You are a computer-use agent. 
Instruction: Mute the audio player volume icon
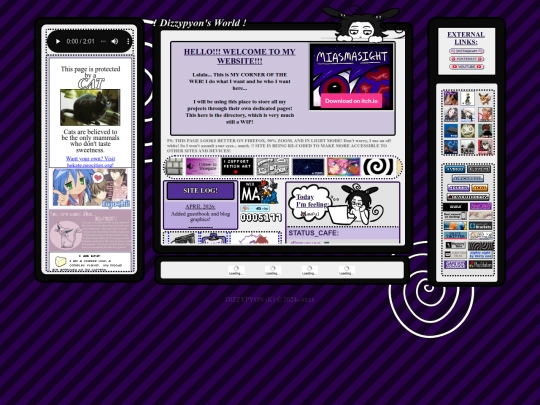(115, 41)
